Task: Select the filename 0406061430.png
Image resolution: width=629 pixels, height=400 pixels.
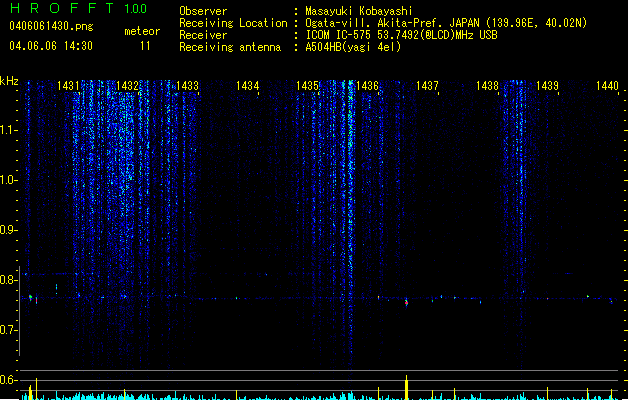Action: (x=51, y=26)
